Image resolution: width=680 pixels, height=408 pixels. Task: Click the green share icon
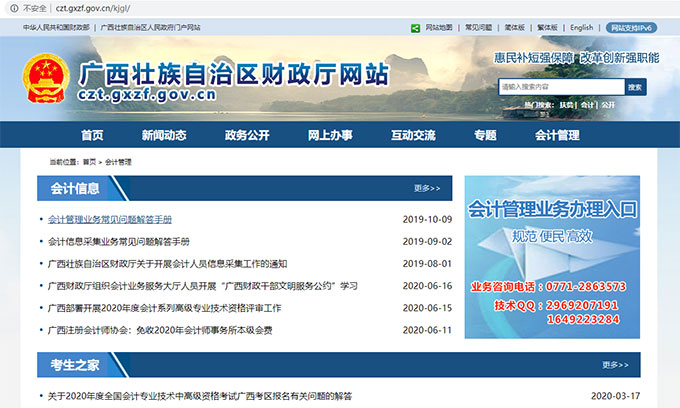pyautogui.click(x=416, y=28)
